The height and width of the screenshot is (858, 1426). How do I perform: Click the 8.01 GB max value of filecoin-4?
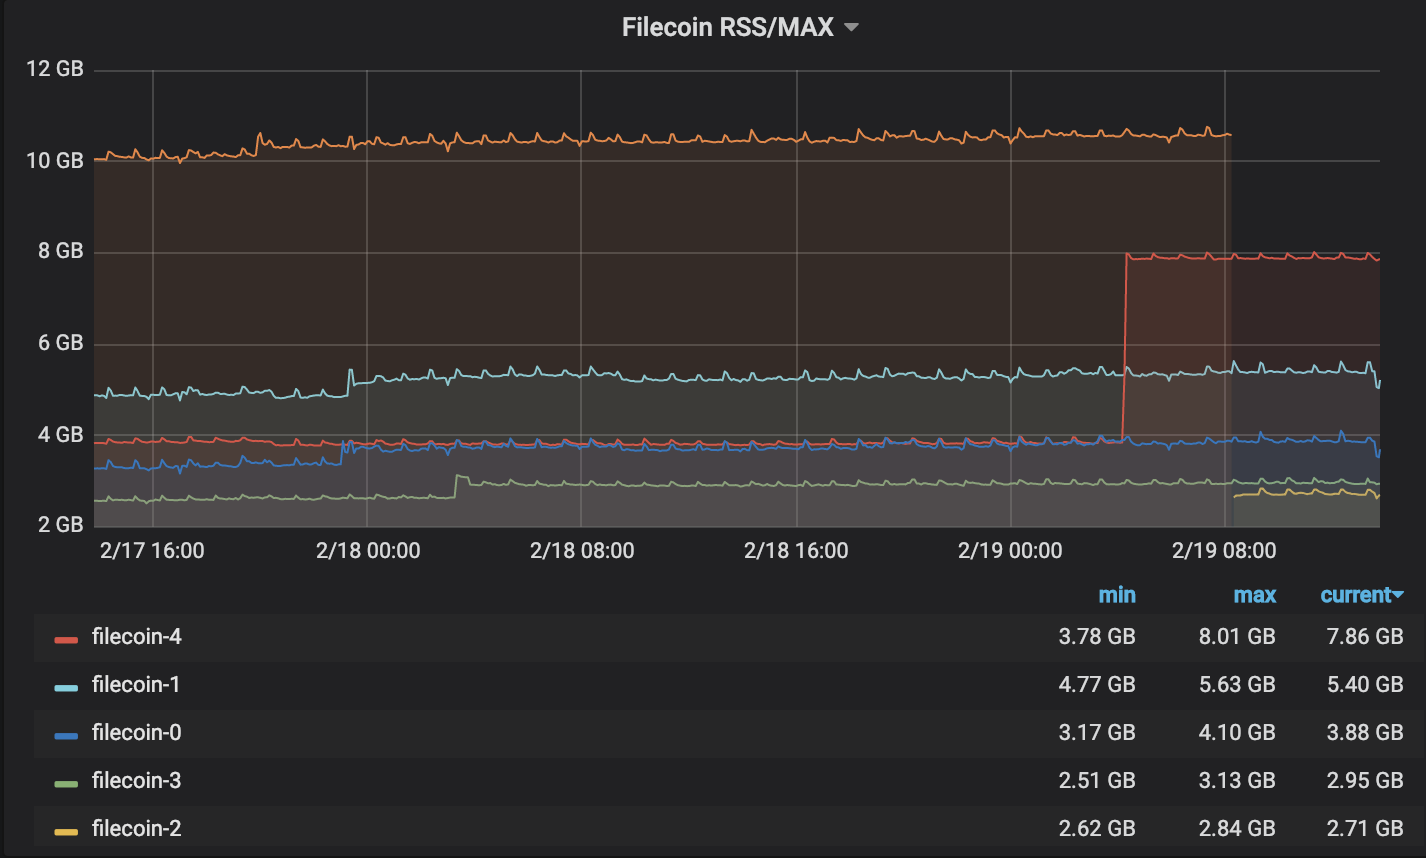pyautogui.click(x=1237, y=637)
